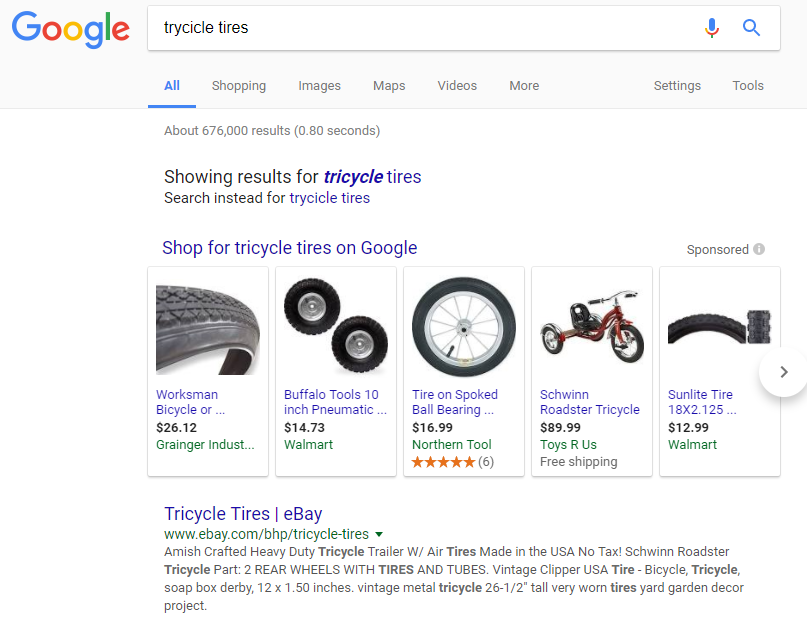Open 'Shop for tricycle tires on Google' link
807x617 pixels.
coord(289,248)
